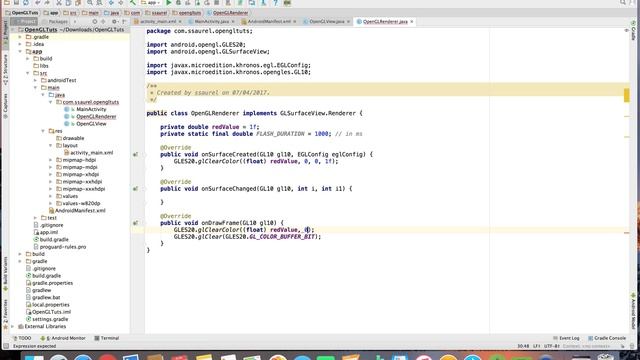Close the AndroidManifest.xml tab
Viewport: 640px width, 360px height.
[295, 22]
